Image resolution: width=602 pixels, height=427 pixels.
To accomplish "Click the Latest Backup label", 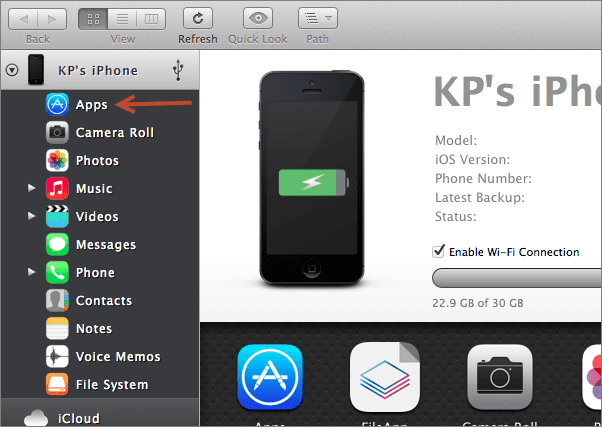I will [x=480, y=197].
